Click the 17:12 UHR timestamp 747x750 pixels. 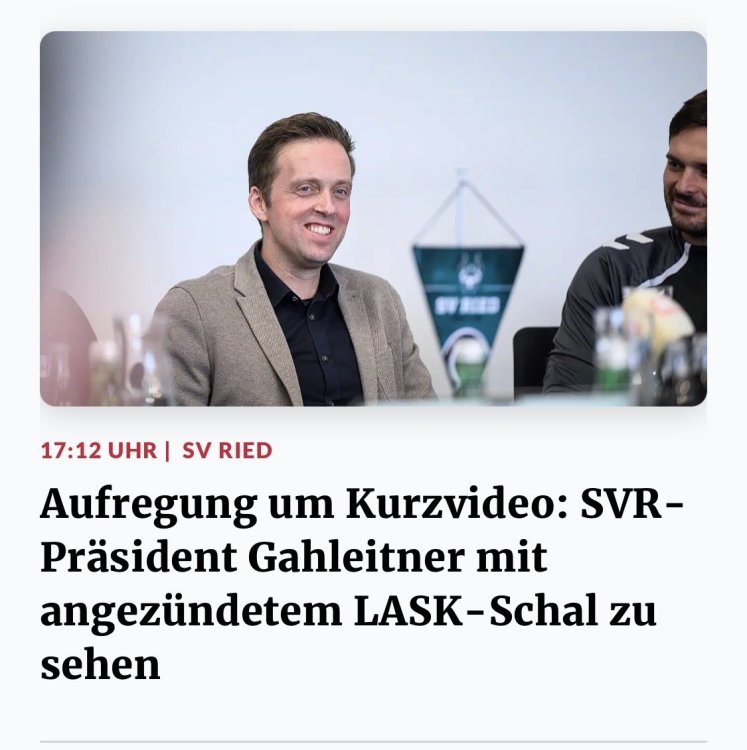99,451
